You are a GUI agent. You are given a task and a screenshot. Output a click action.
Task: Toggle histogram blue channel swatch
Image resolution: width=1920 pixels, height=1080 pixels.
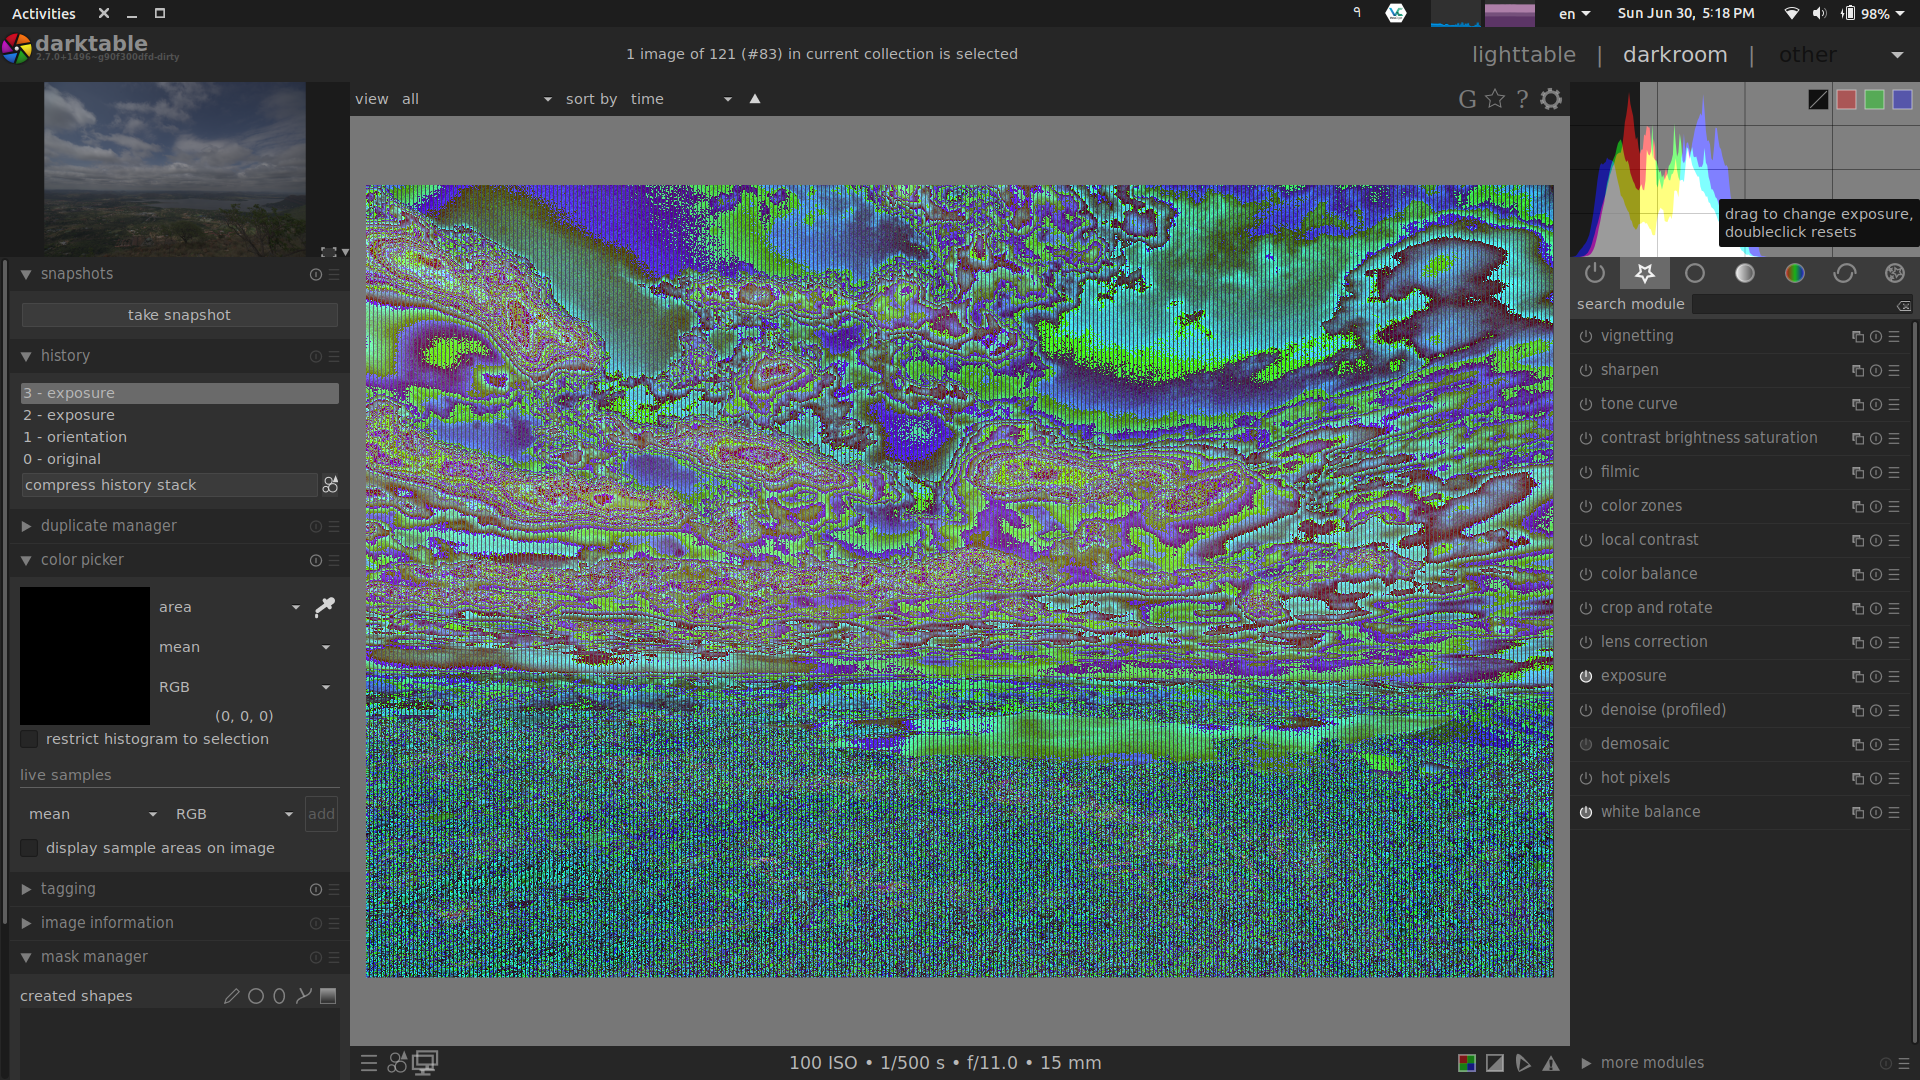tap(1903, 99)
